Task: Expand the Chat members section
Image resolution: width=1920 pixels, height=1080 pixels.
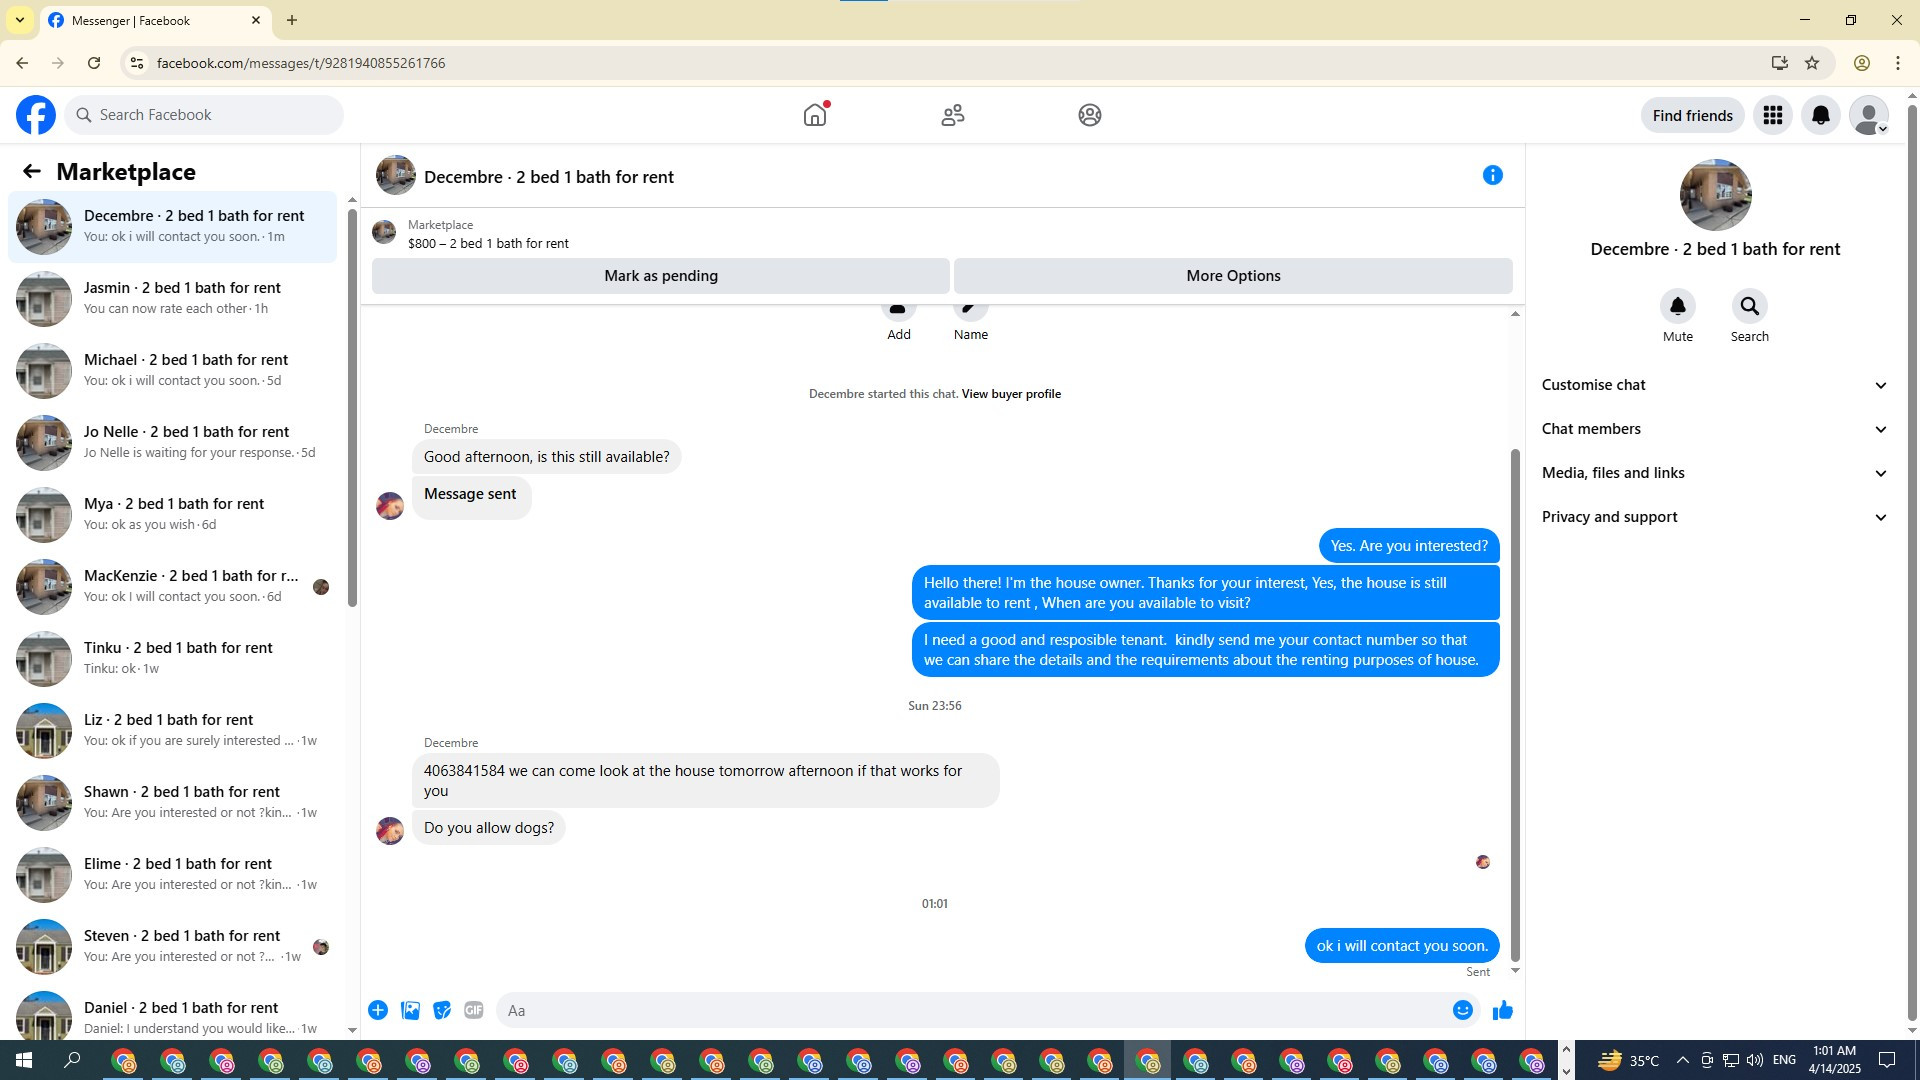Action: point(1714,429)
